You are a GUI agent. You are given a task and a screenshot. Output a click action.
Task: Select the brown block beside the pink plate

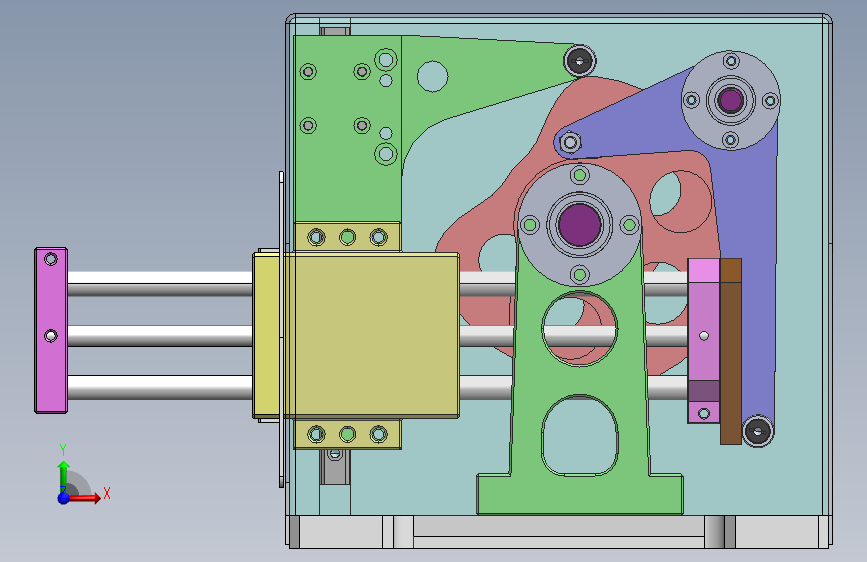click(x=730, y=351)
